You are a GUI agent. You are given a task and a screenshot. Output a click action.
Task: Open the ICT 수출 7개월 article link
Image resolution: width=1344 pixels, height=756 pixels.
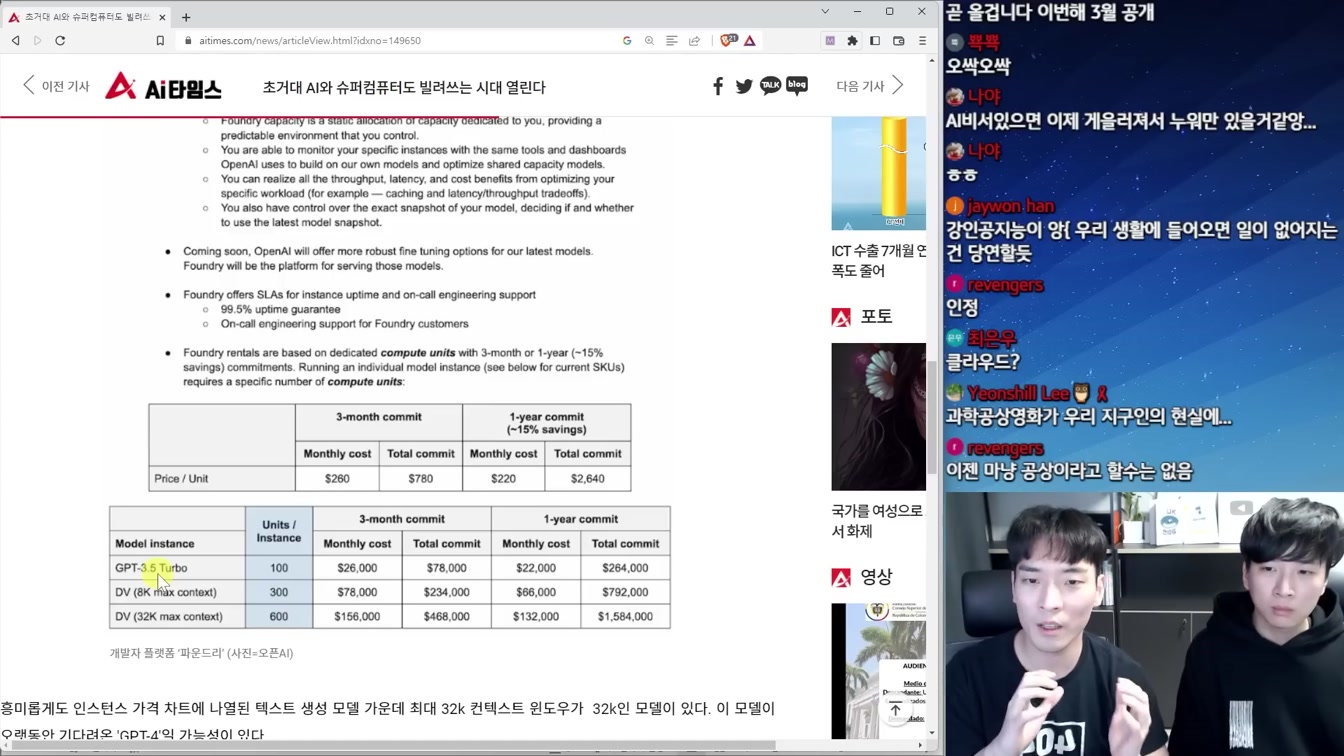tap(879, 261)
